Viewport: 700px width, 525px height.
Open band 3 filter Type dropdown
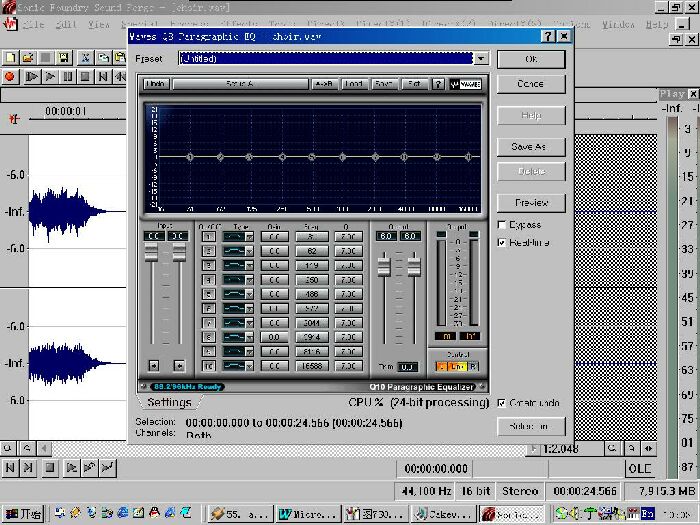click(250, 265)
